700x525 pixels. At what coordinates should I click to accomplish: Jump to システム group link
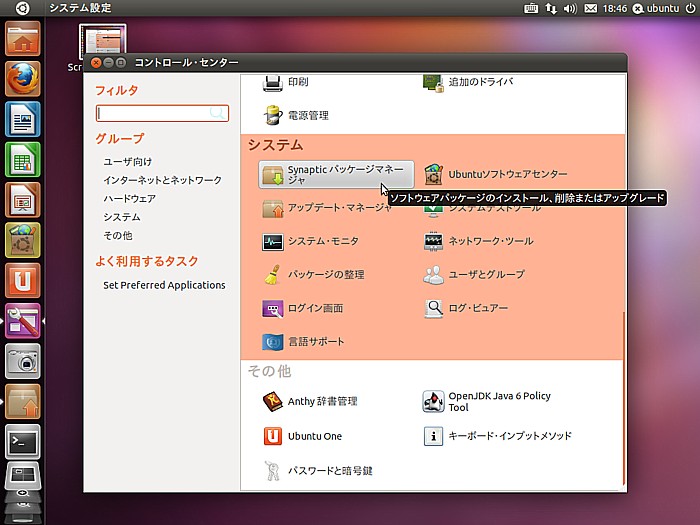click(122, 217)
